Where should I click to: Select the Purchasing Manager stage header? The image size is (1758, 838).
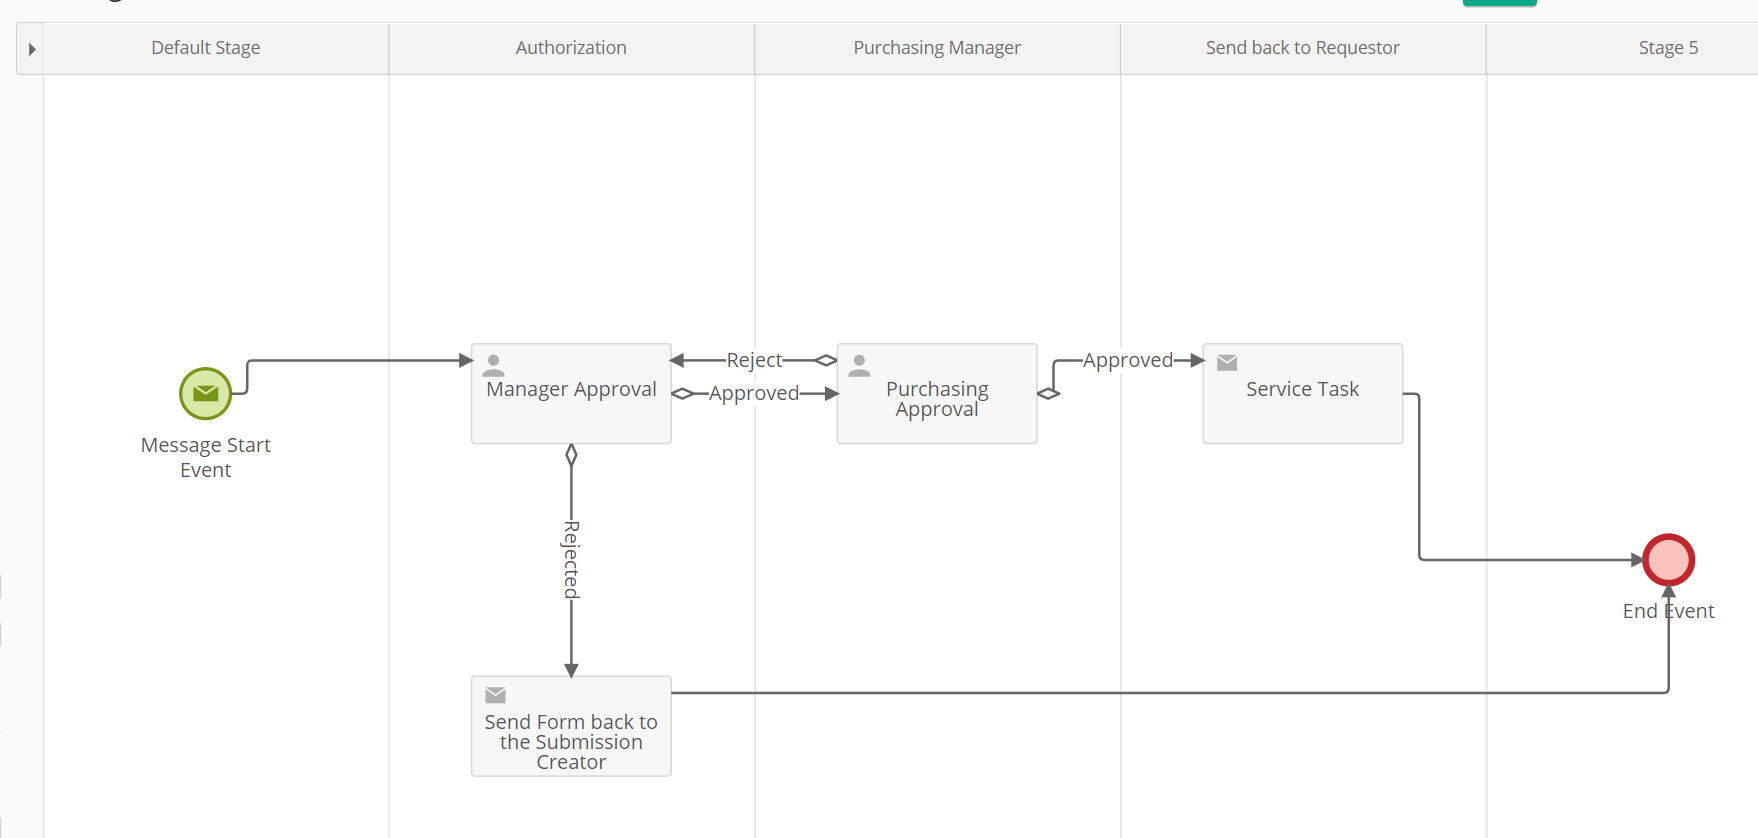coord(937,48)
